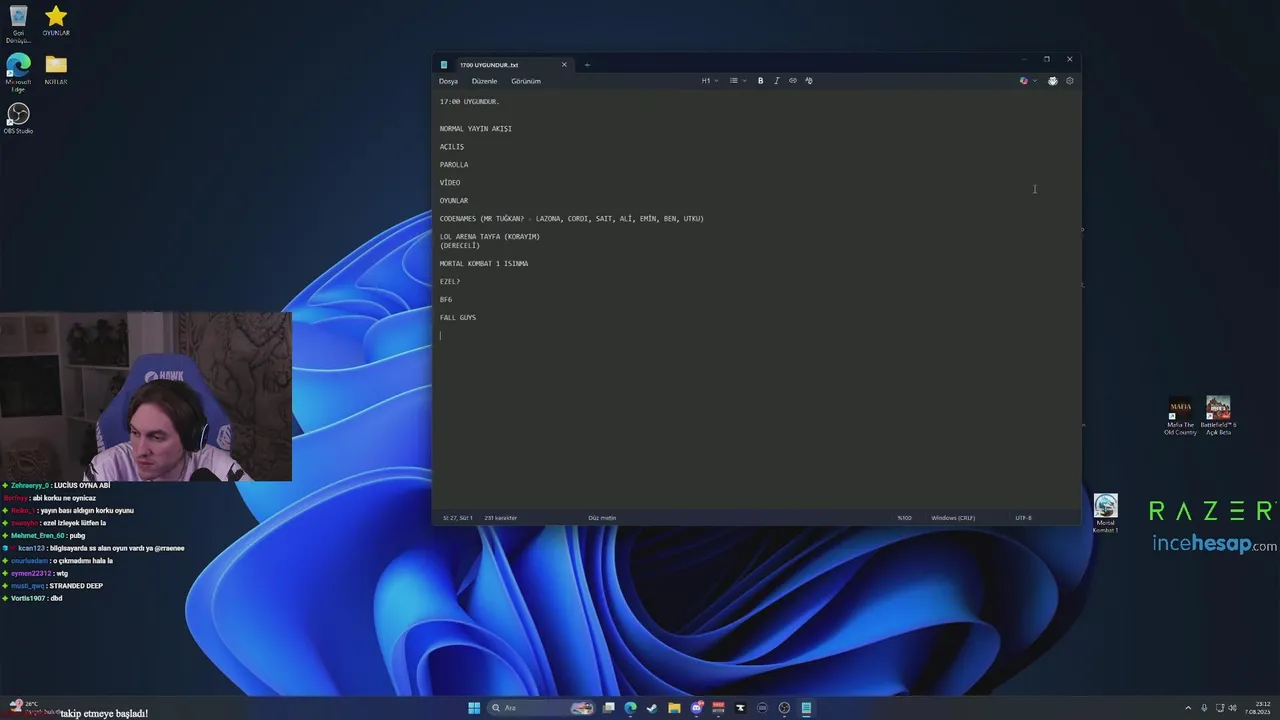Open Microsoft Edge from the taskbar
The image size is (1280, 720).
(x=630, y=708)
